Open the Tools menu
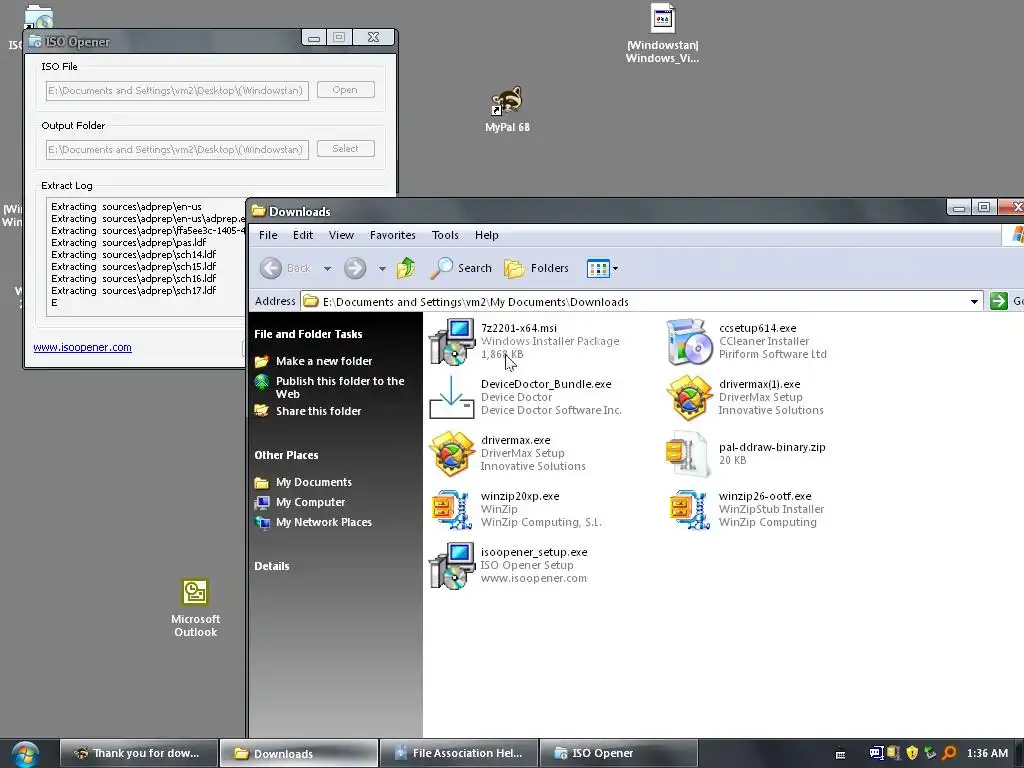This screenshot has height=768, width=1024. [x=445, y=235]
